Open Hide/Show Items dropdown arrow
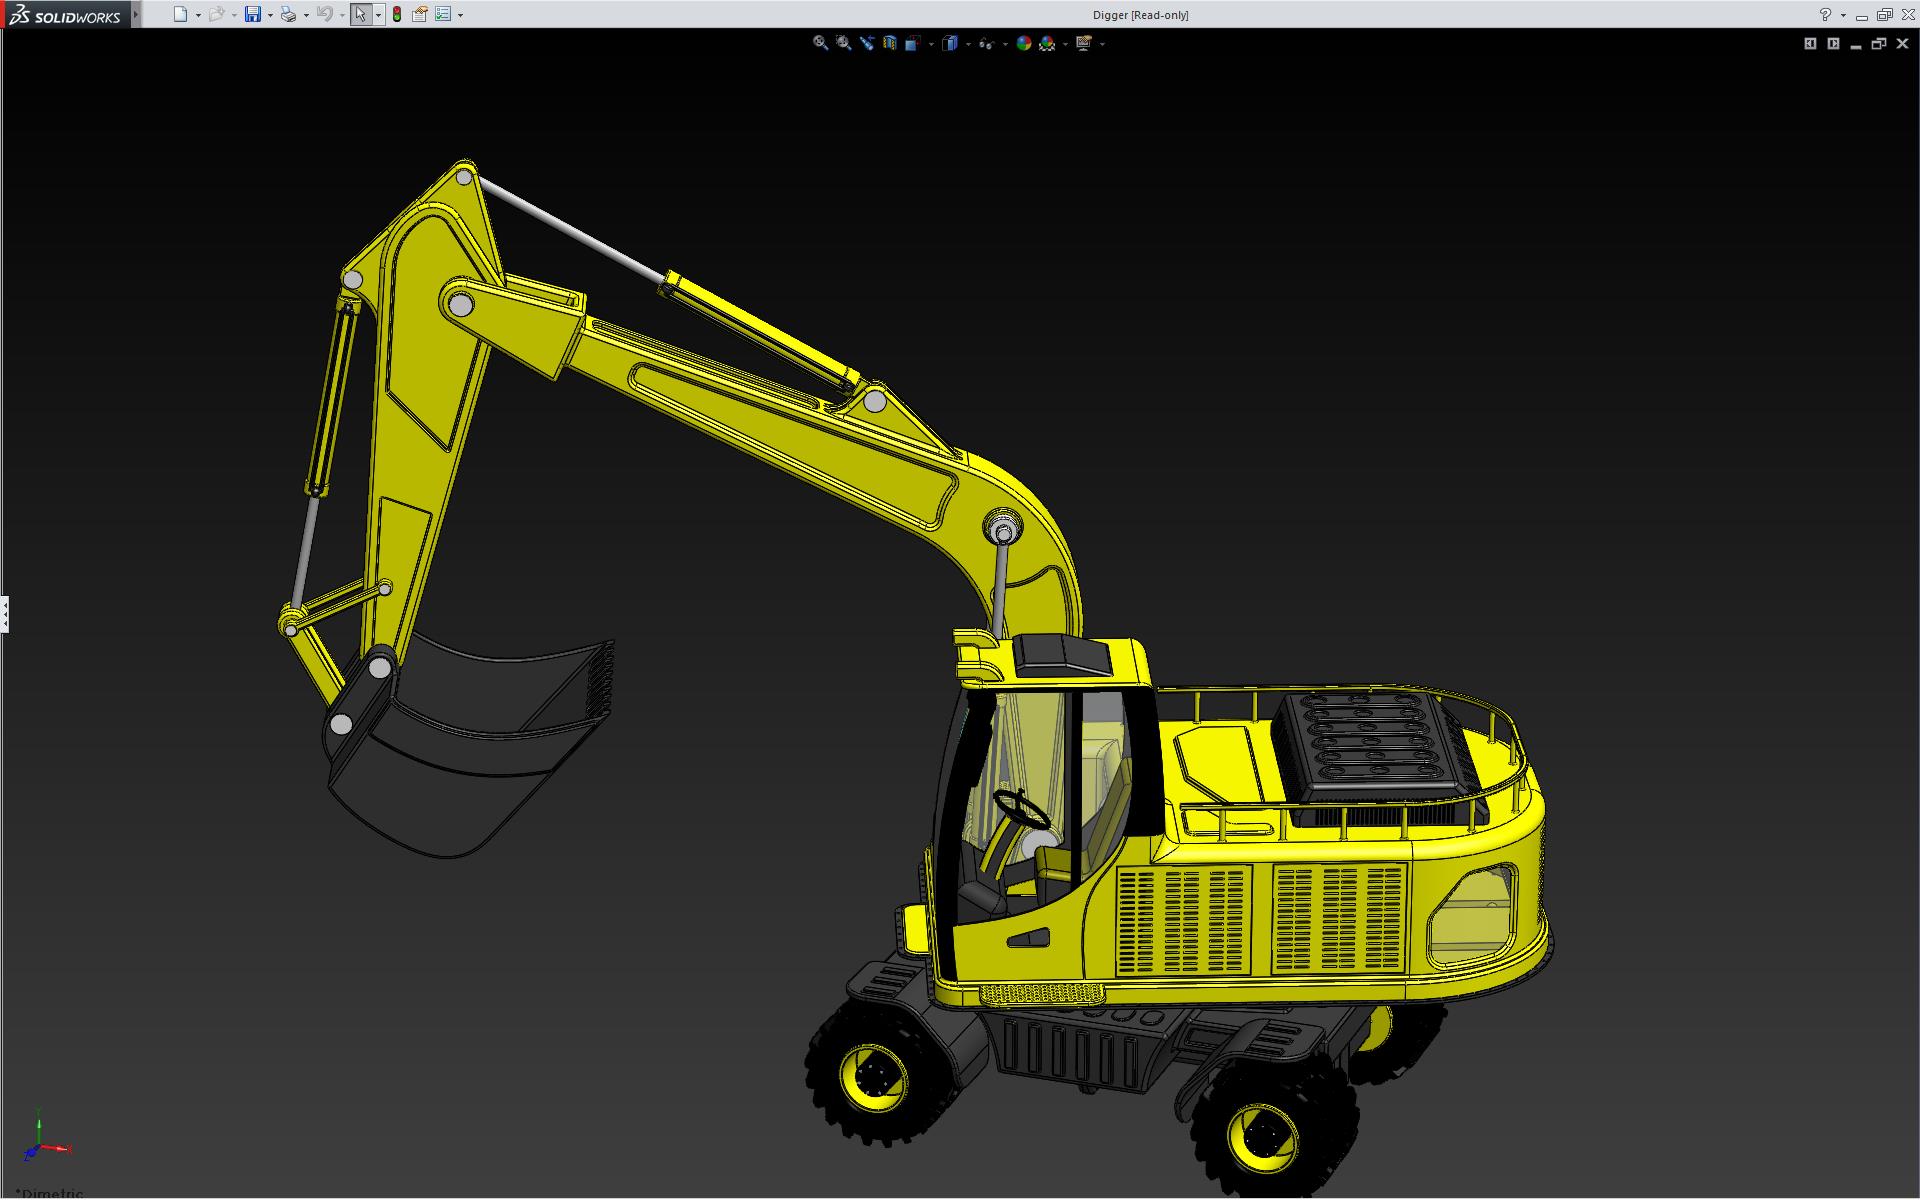The width and height of the screenshot is (1920, 1200). pos(1005,44)
